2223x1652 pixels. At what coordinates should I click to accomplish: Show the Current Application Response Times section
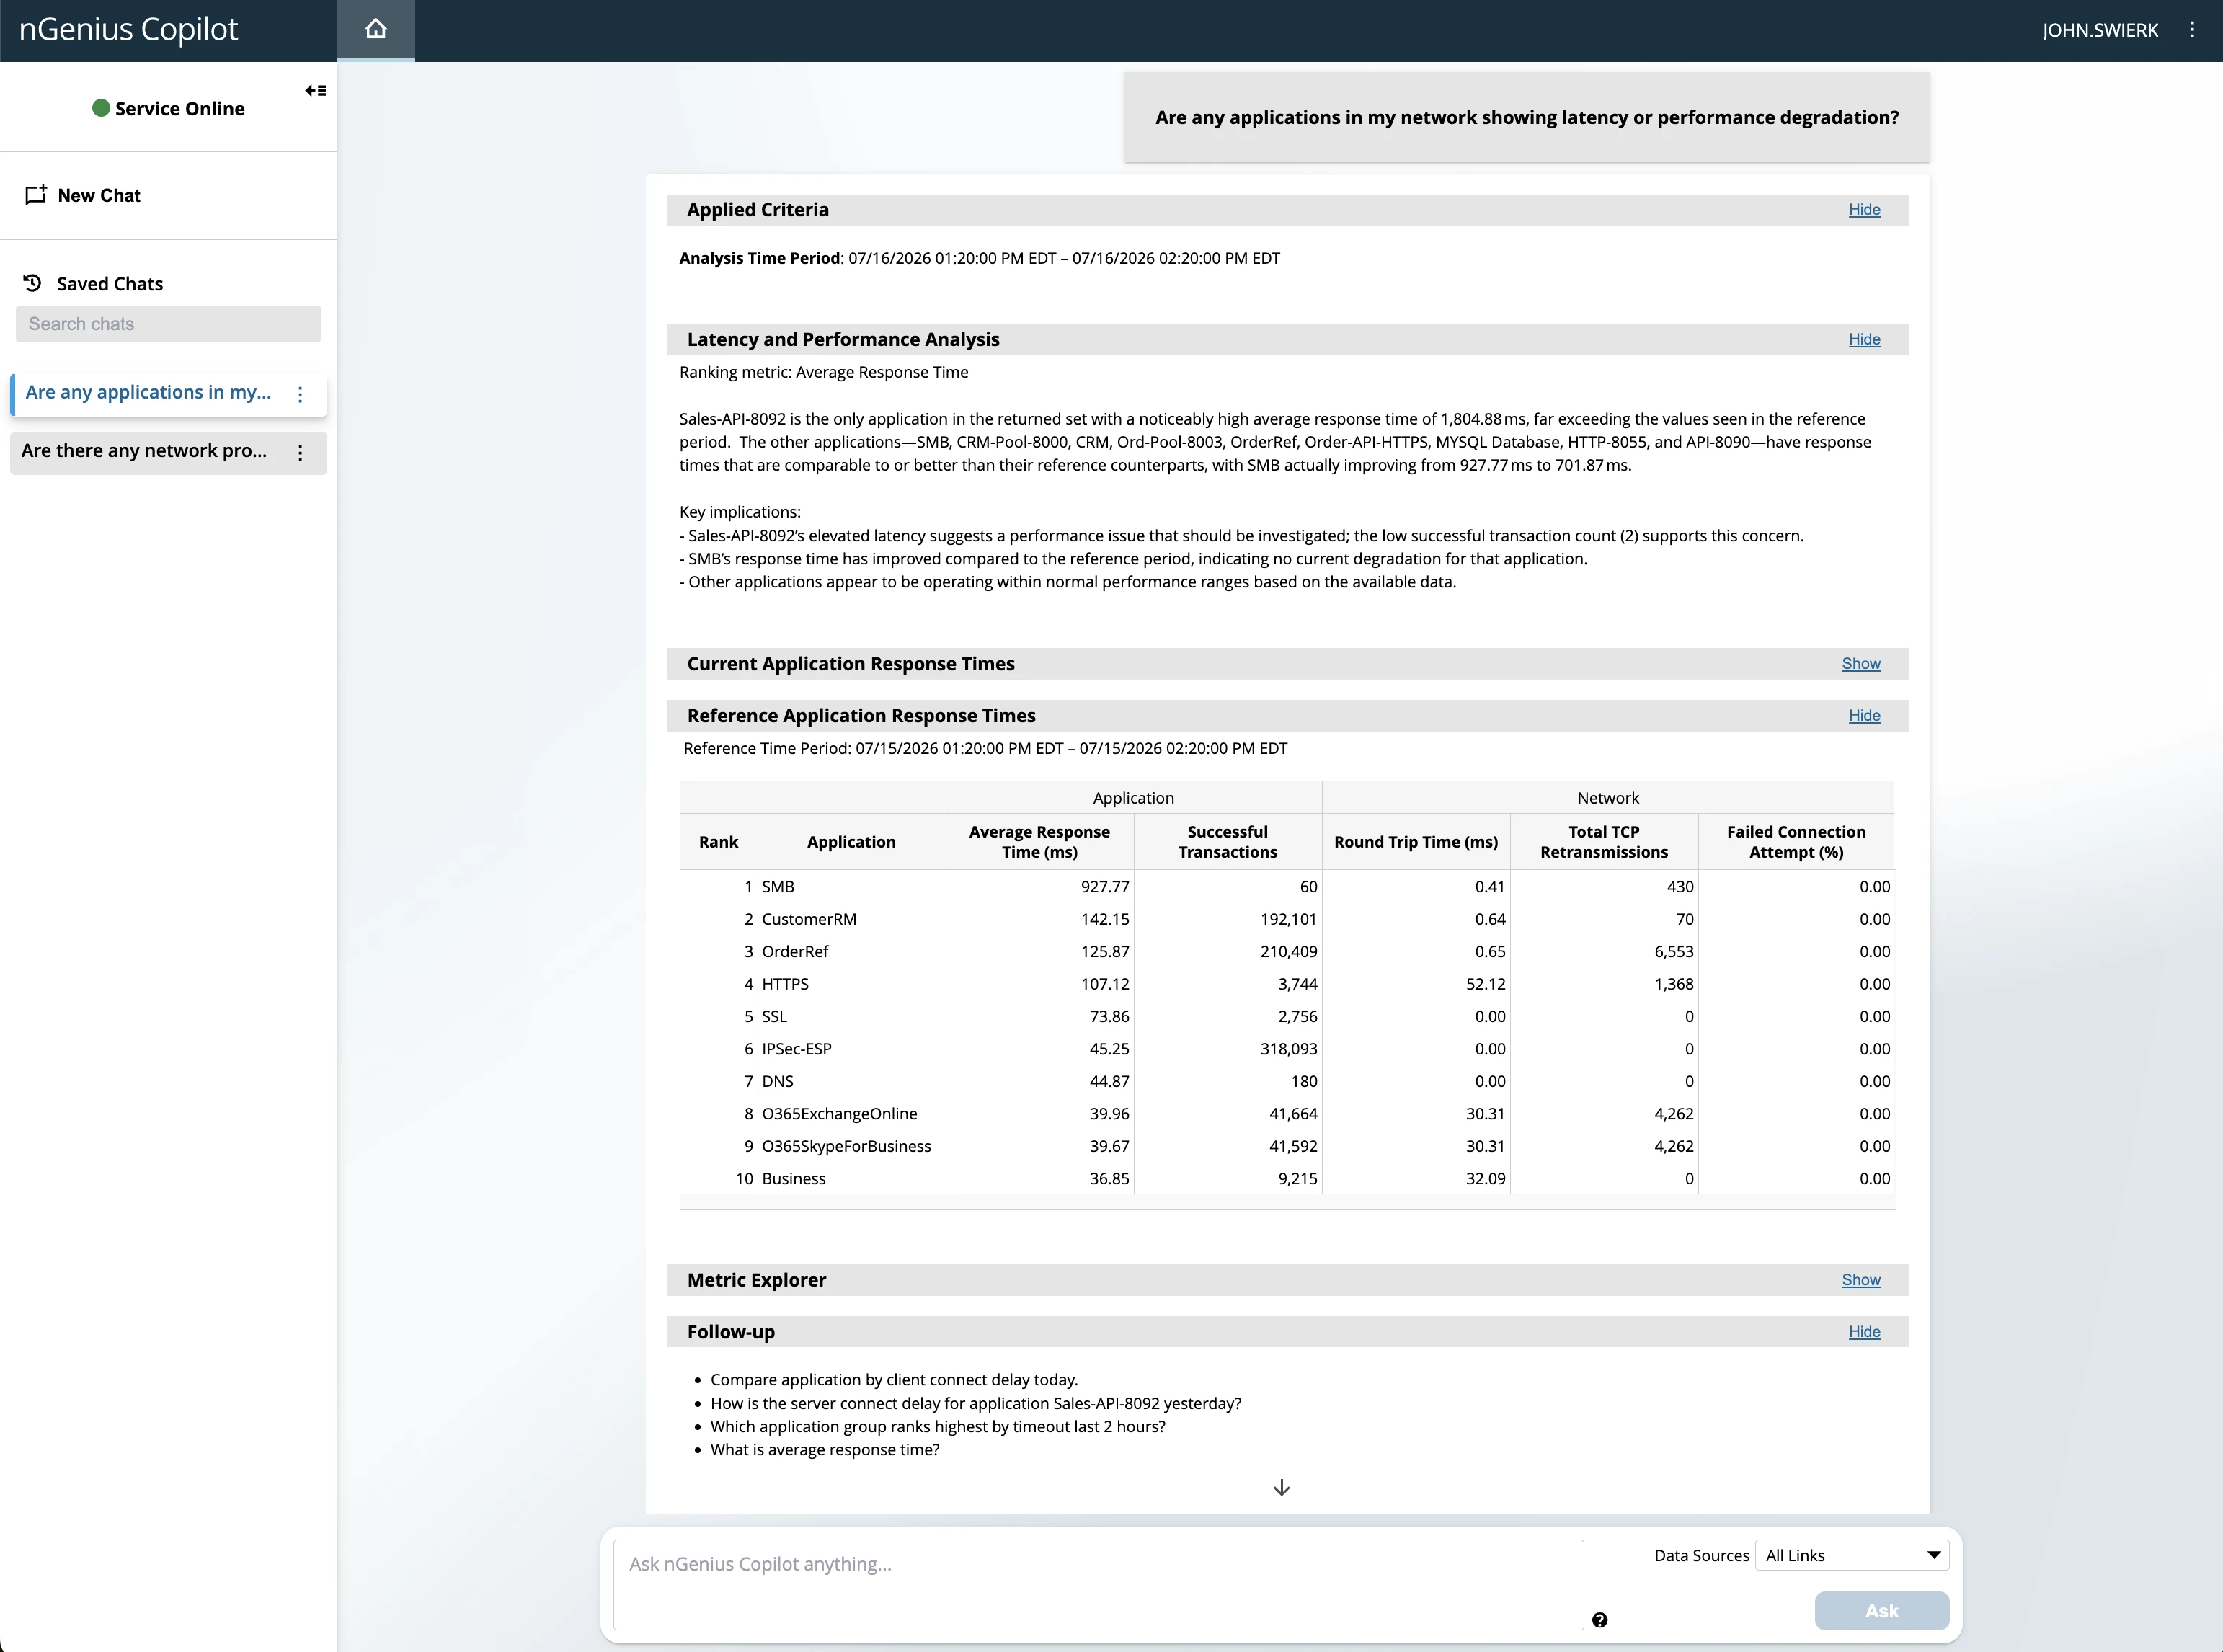point(1861,664)
